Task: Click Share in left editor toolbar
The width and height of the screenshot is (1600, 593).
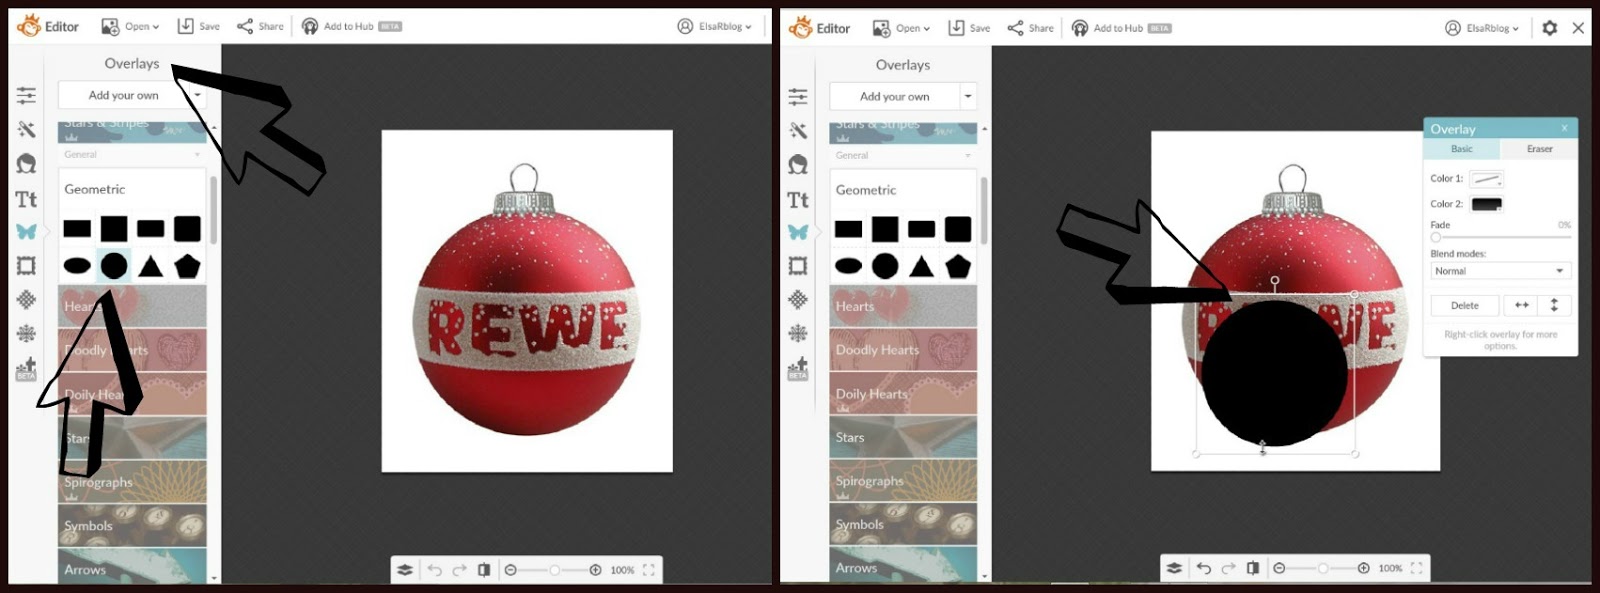Action: click(260, 27)
